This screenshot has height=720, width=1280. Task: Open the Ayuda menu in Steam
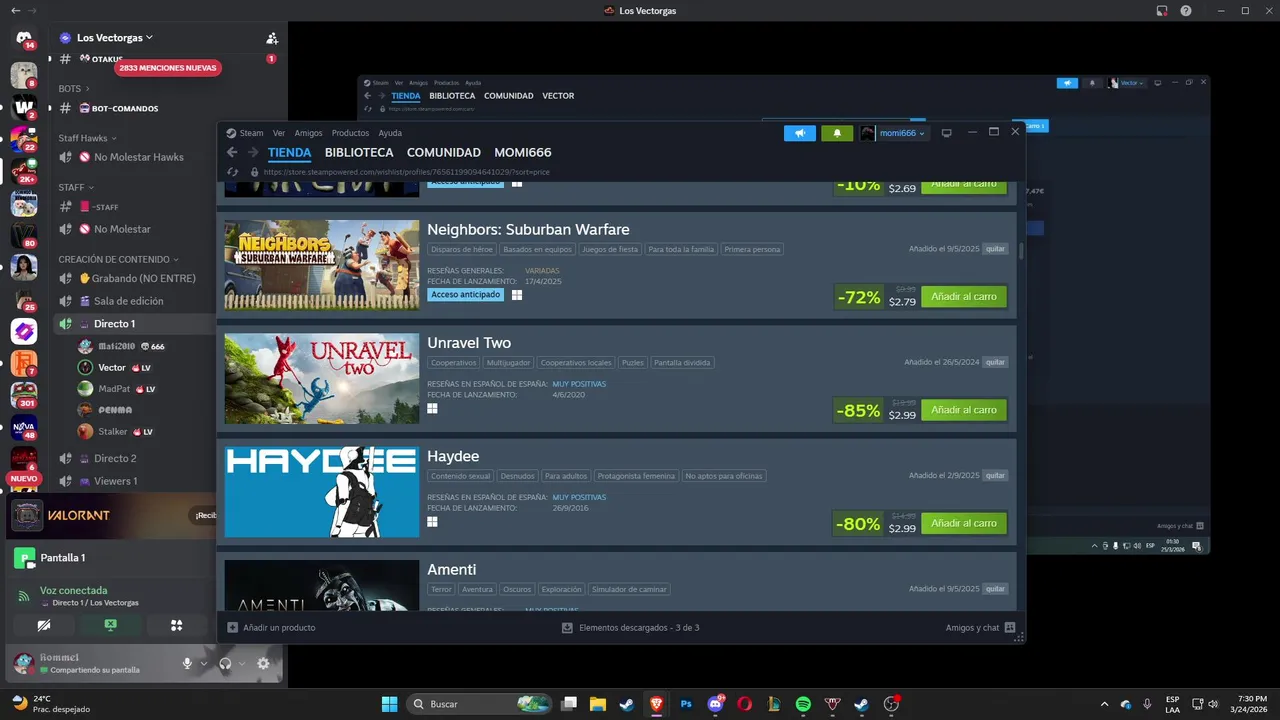click(390, 133)
